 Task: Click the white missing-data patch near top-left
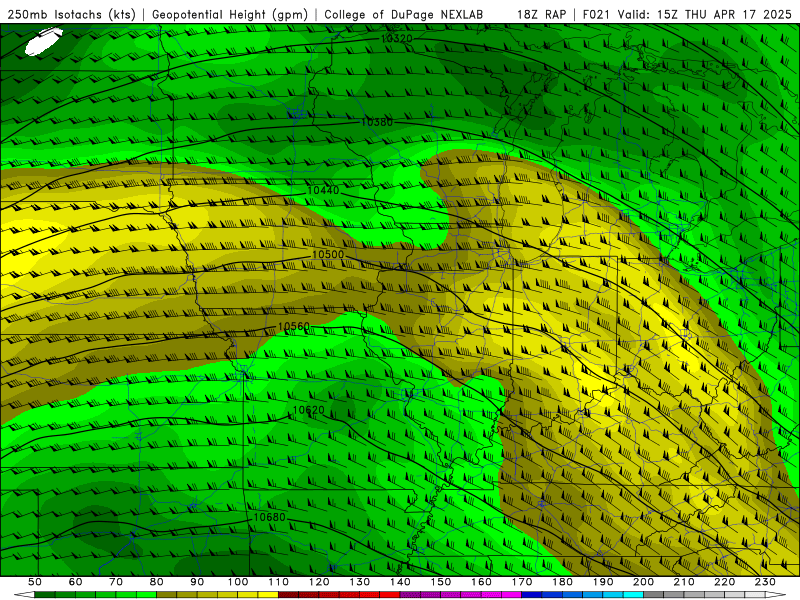tap(43, 41)
